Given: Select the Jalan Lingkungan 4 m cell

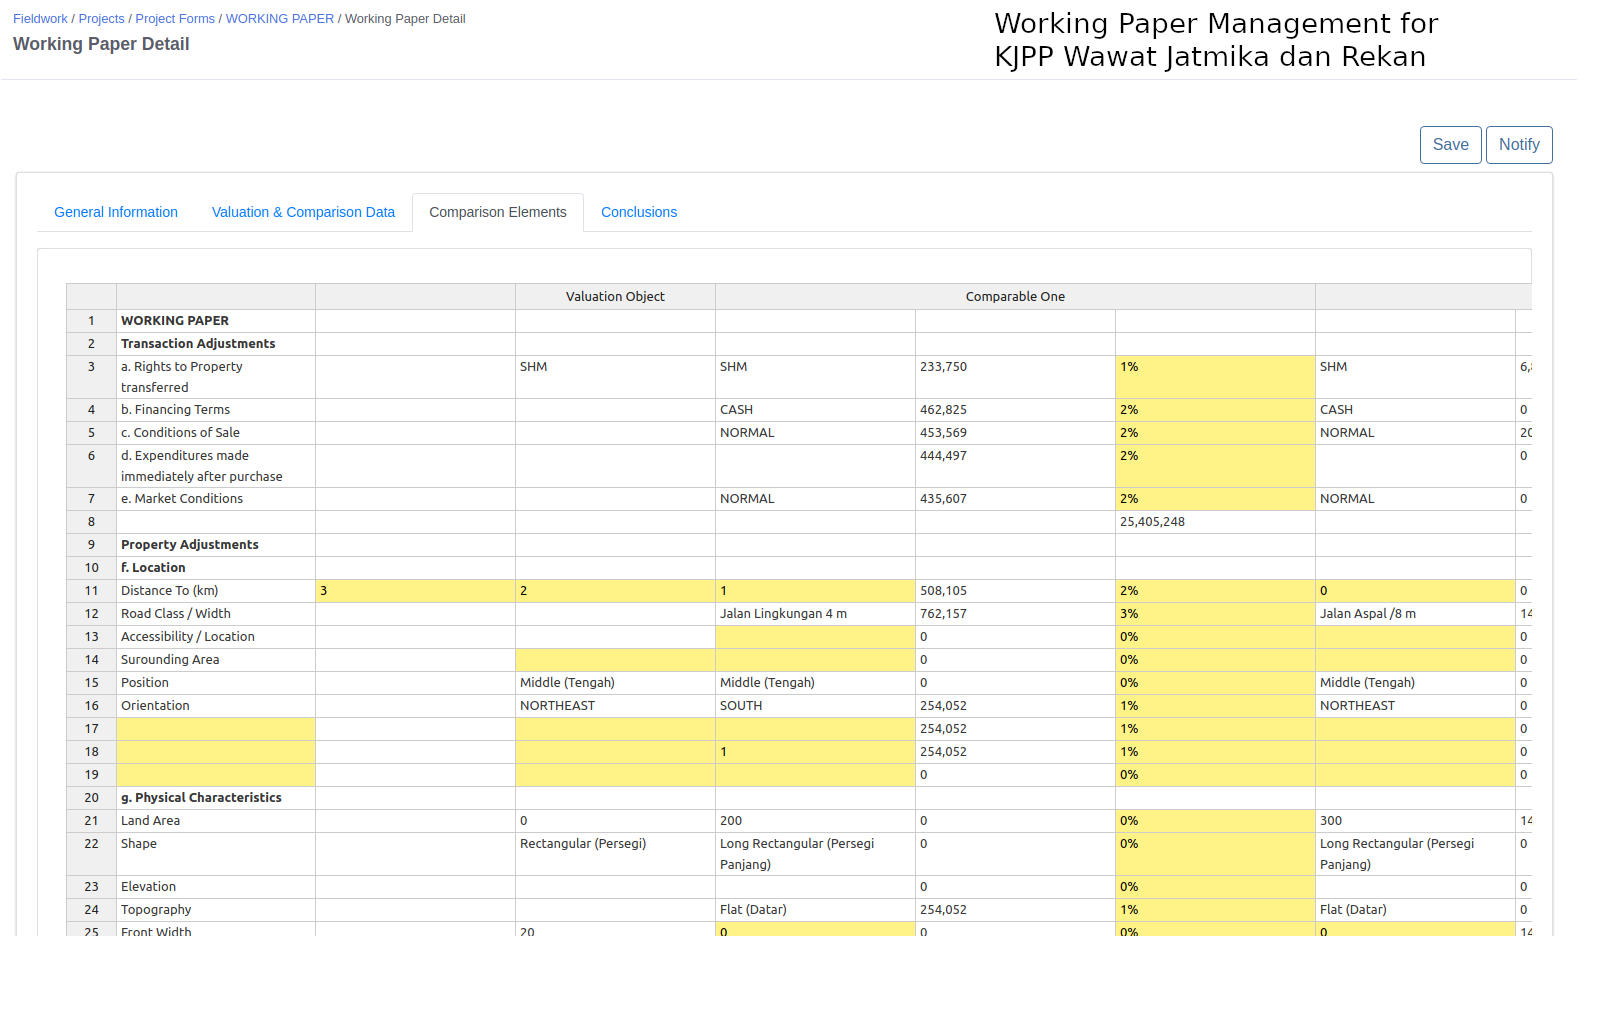Looking at the screenshot, I should [x=814, y=614].
